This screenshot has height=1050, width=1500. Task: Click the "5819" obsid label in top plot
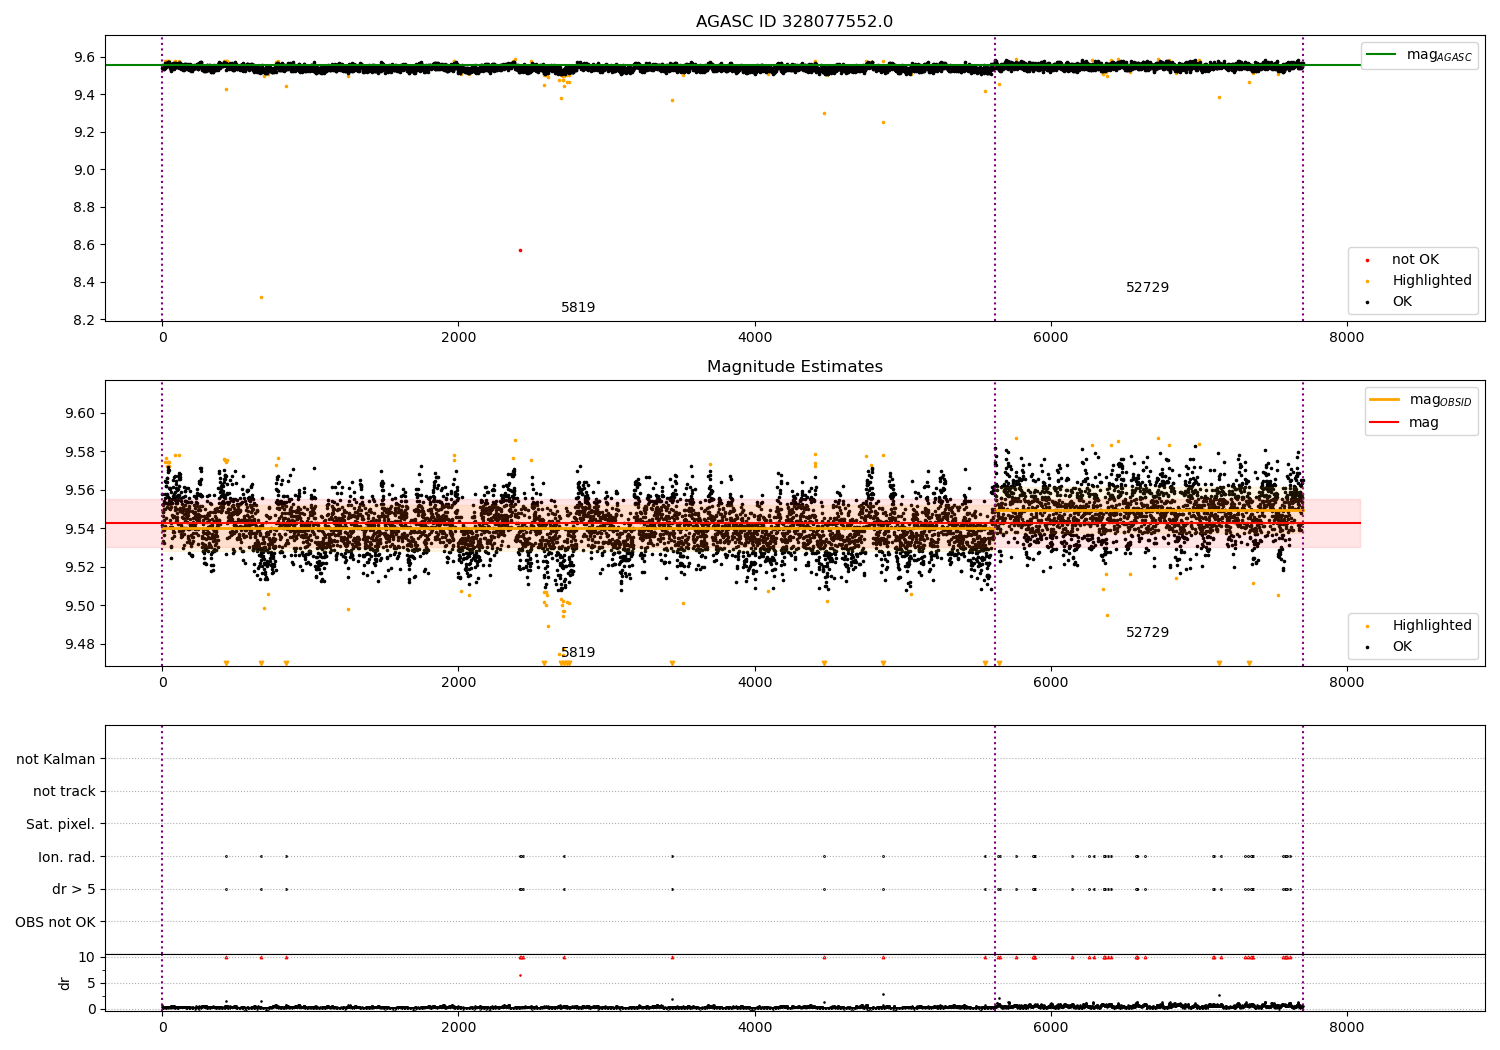[x=578, y=308]
